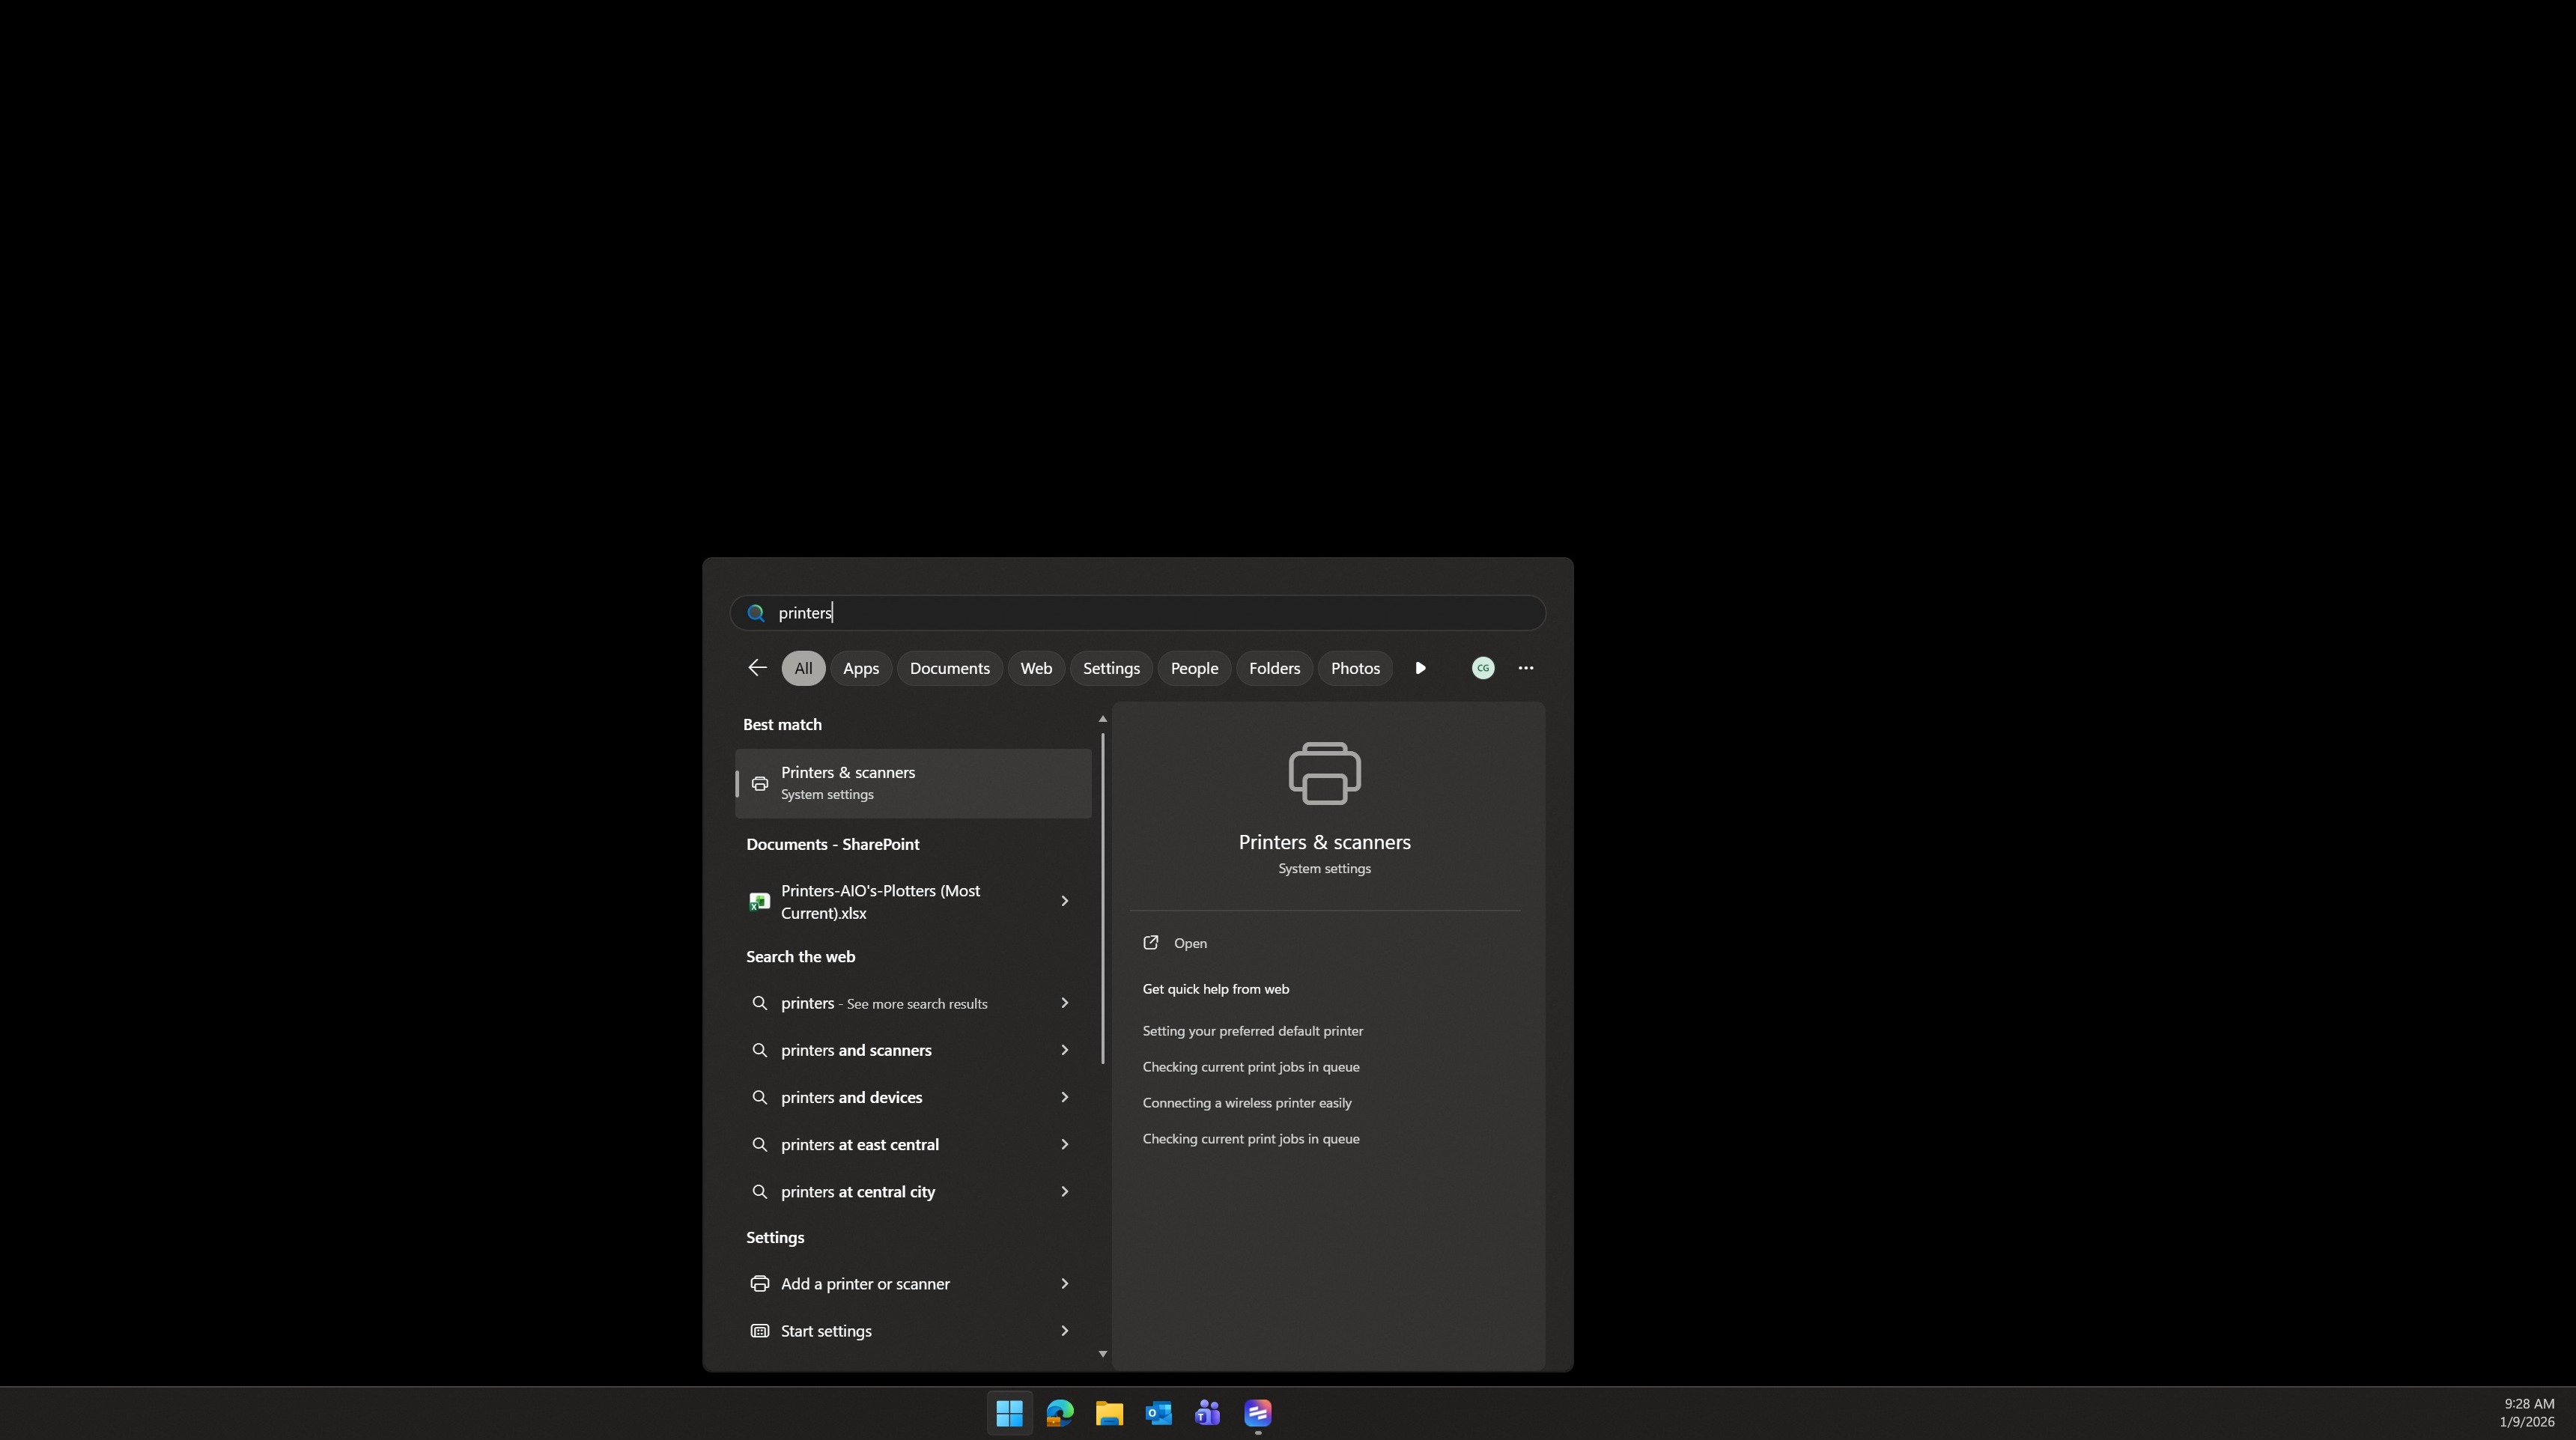Open Microsoft Teams taskbar icon
This screenshot has height=1440, width=2576.
1208,1413
